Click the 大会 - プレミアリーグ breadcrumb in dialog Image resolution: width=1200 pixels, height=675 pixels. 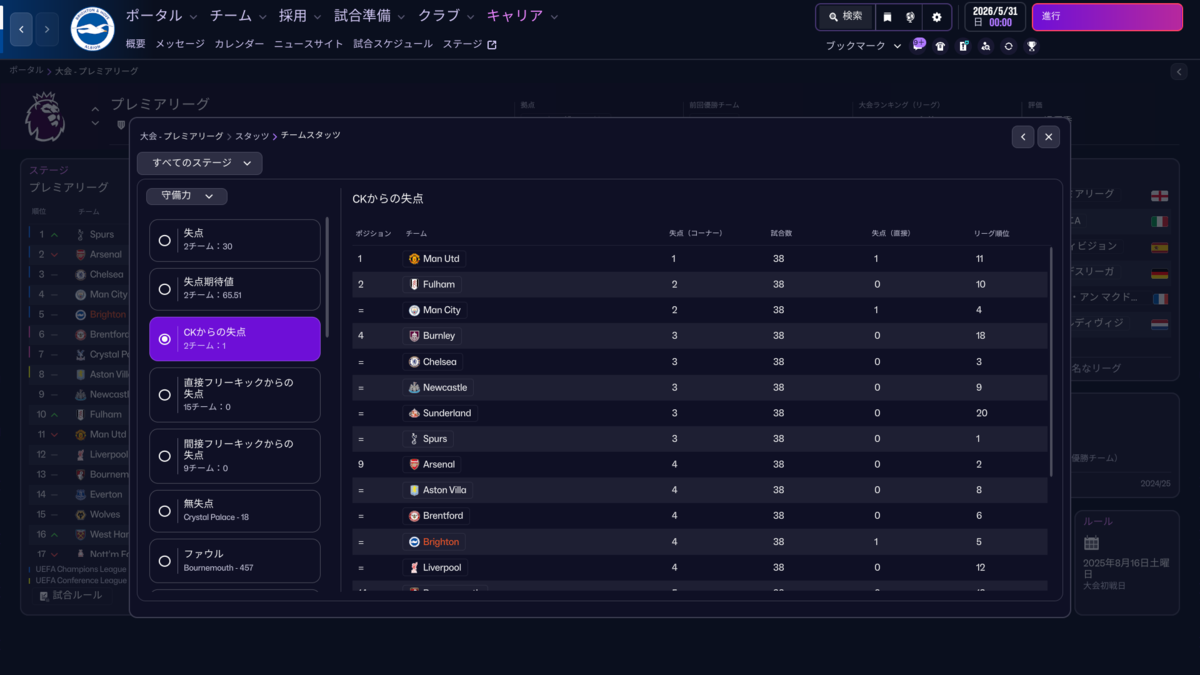coord(182,136)
